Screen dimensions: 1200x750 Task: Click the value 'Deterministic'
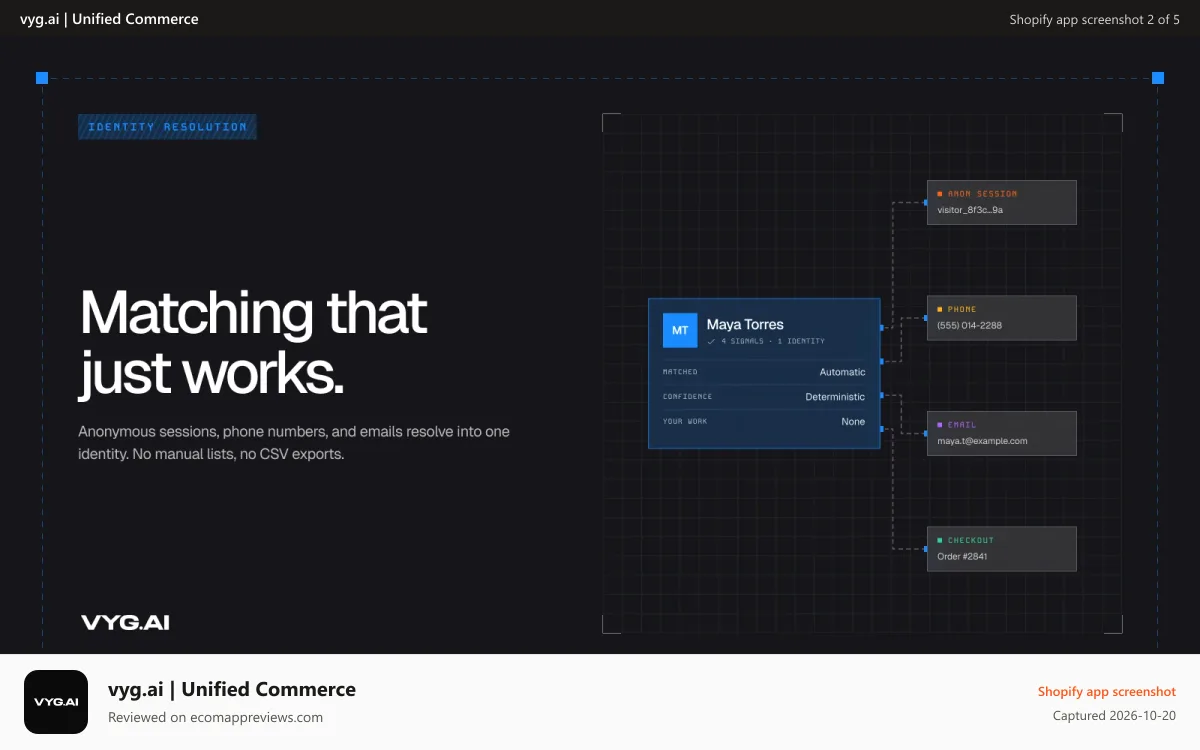[835, 397]
